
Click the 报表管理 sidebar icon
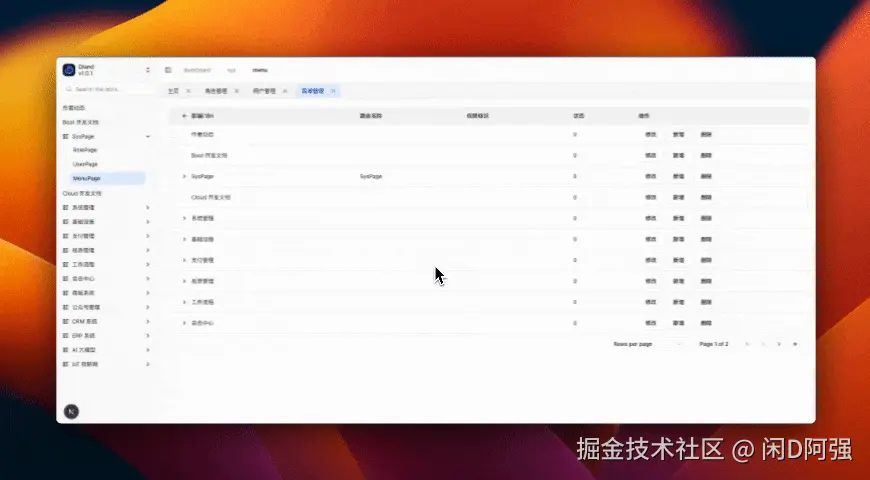pyautogui.click(x=65, y=250)
